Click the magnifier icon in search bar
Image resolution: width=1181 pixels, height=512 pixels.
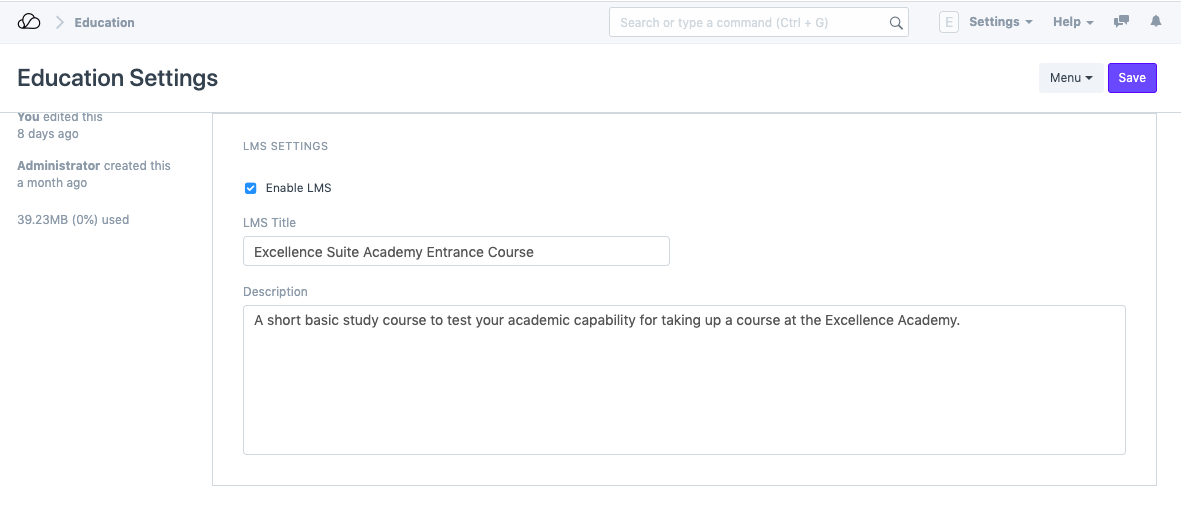point(896,23)
